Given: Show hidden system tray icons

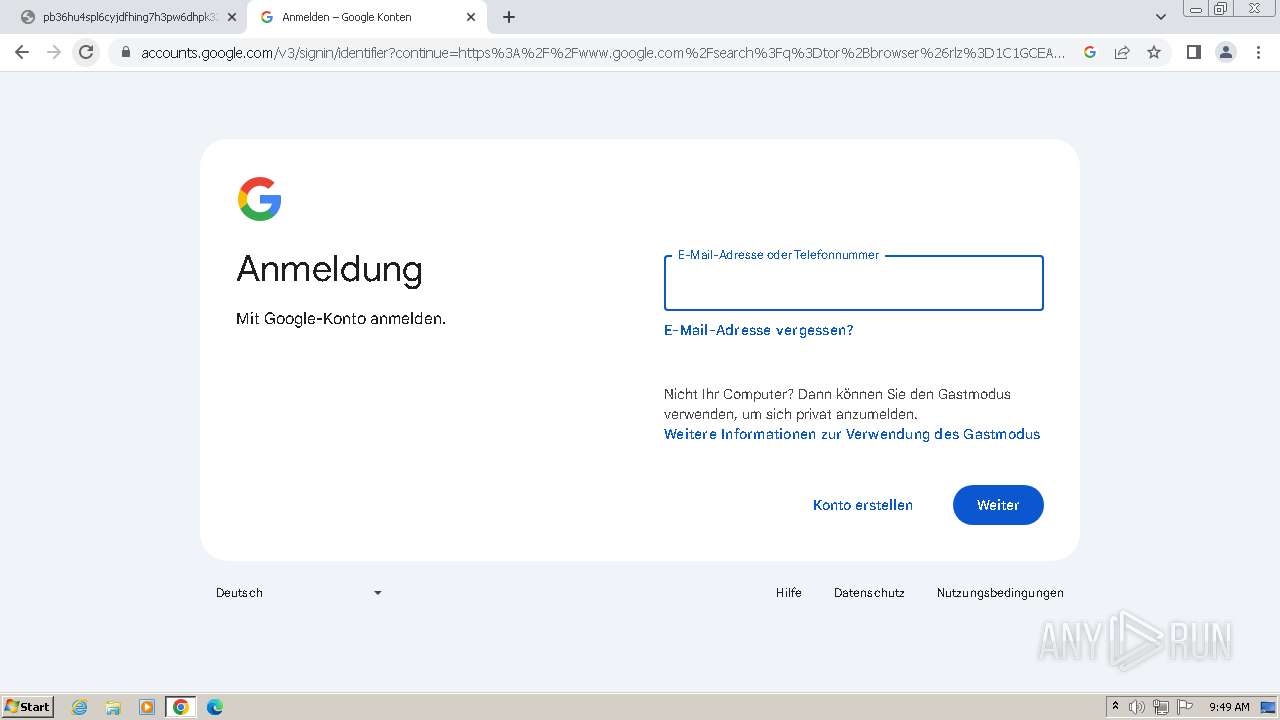Looking at the screenshot, I should pos(1115,707).
